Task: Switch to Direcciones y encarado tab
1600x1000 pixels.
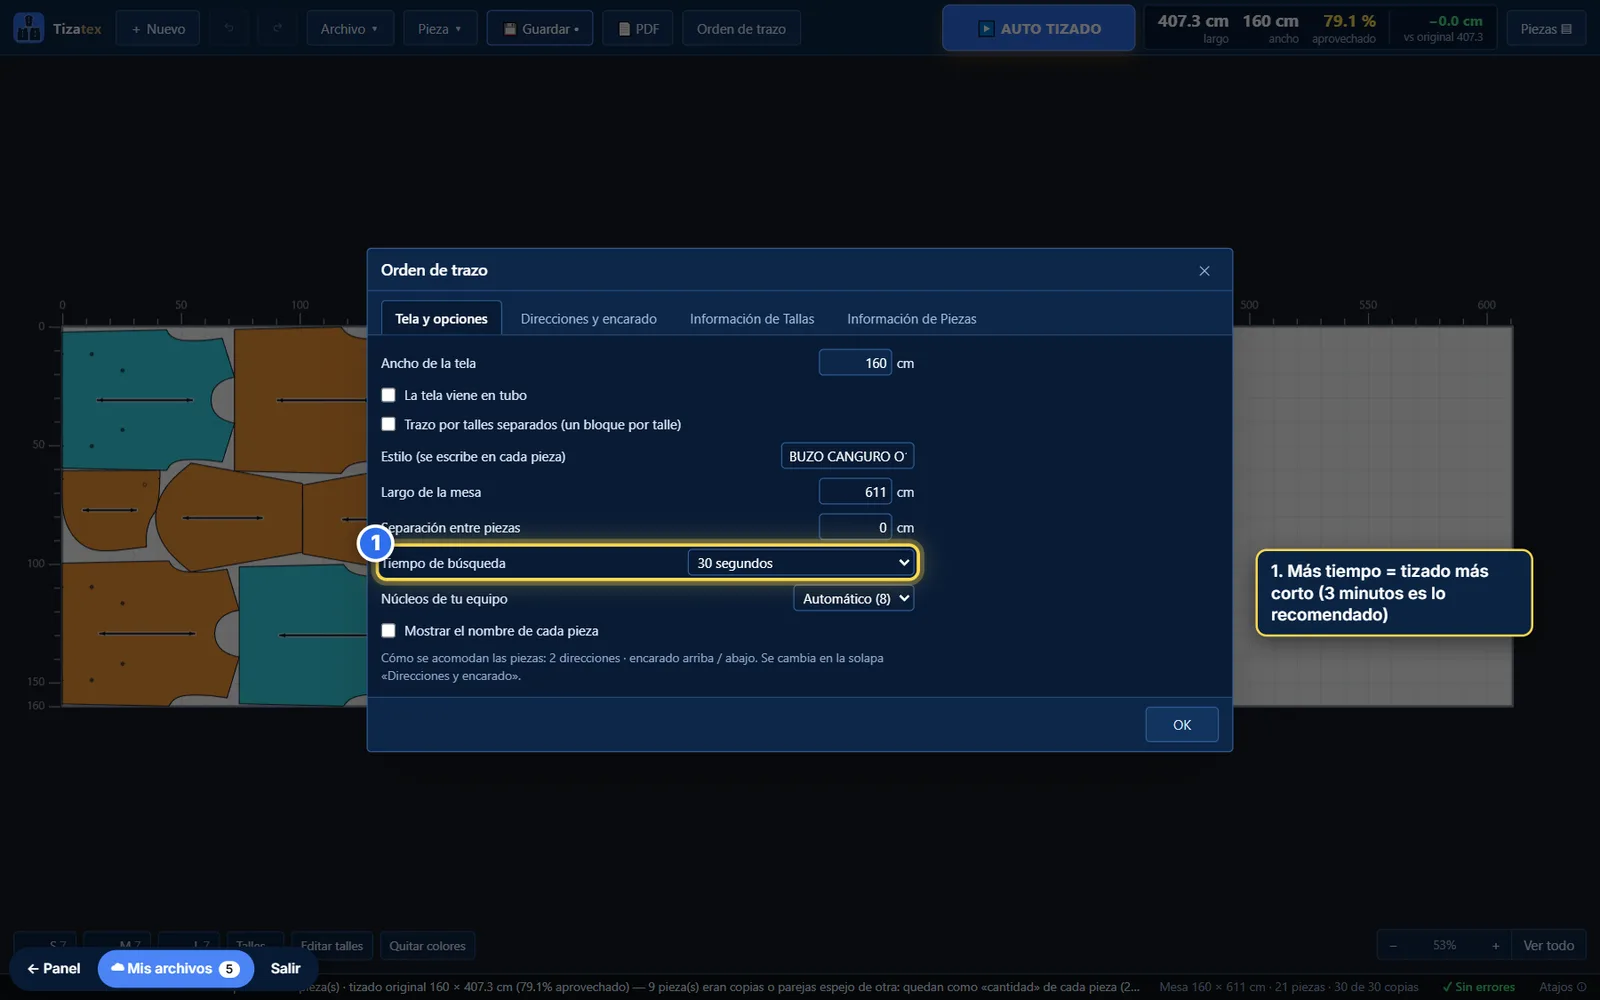Action: click(x=588, y=319)
